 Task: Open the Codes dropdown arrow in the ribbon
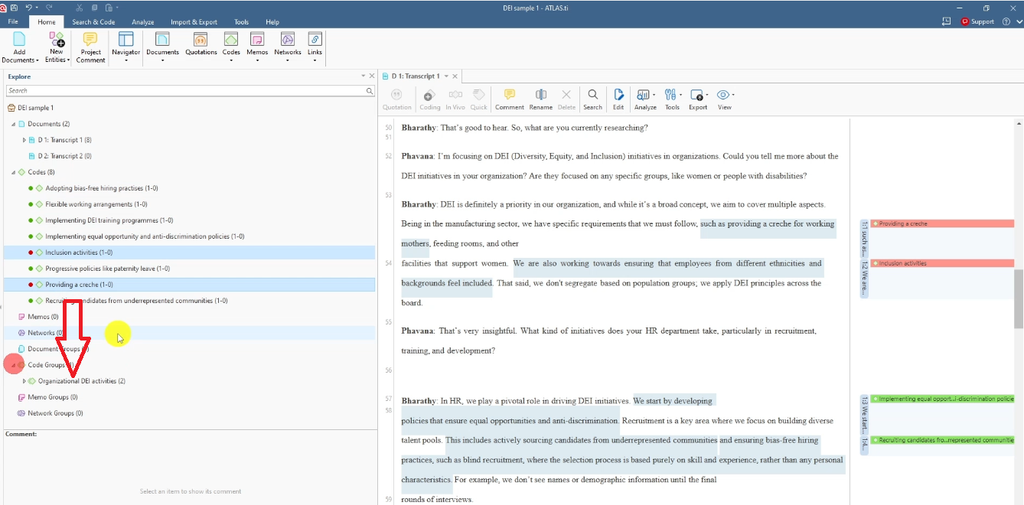click(231, 61)
